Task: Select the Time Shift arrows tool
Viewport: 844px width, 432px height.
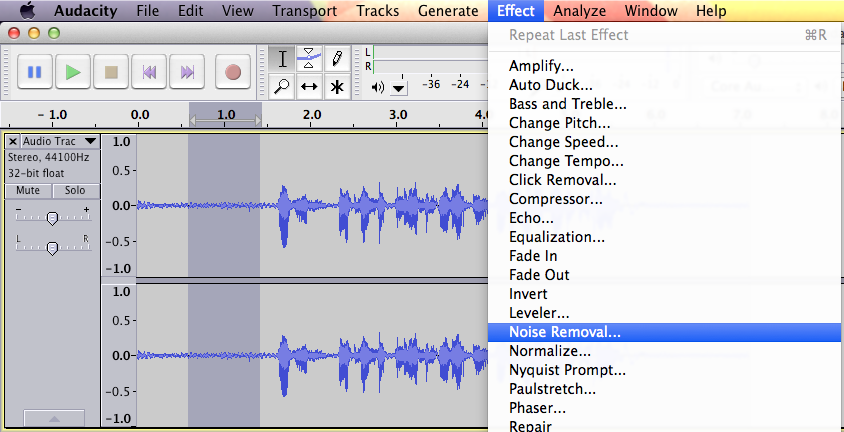Action: tap(310, 86)
